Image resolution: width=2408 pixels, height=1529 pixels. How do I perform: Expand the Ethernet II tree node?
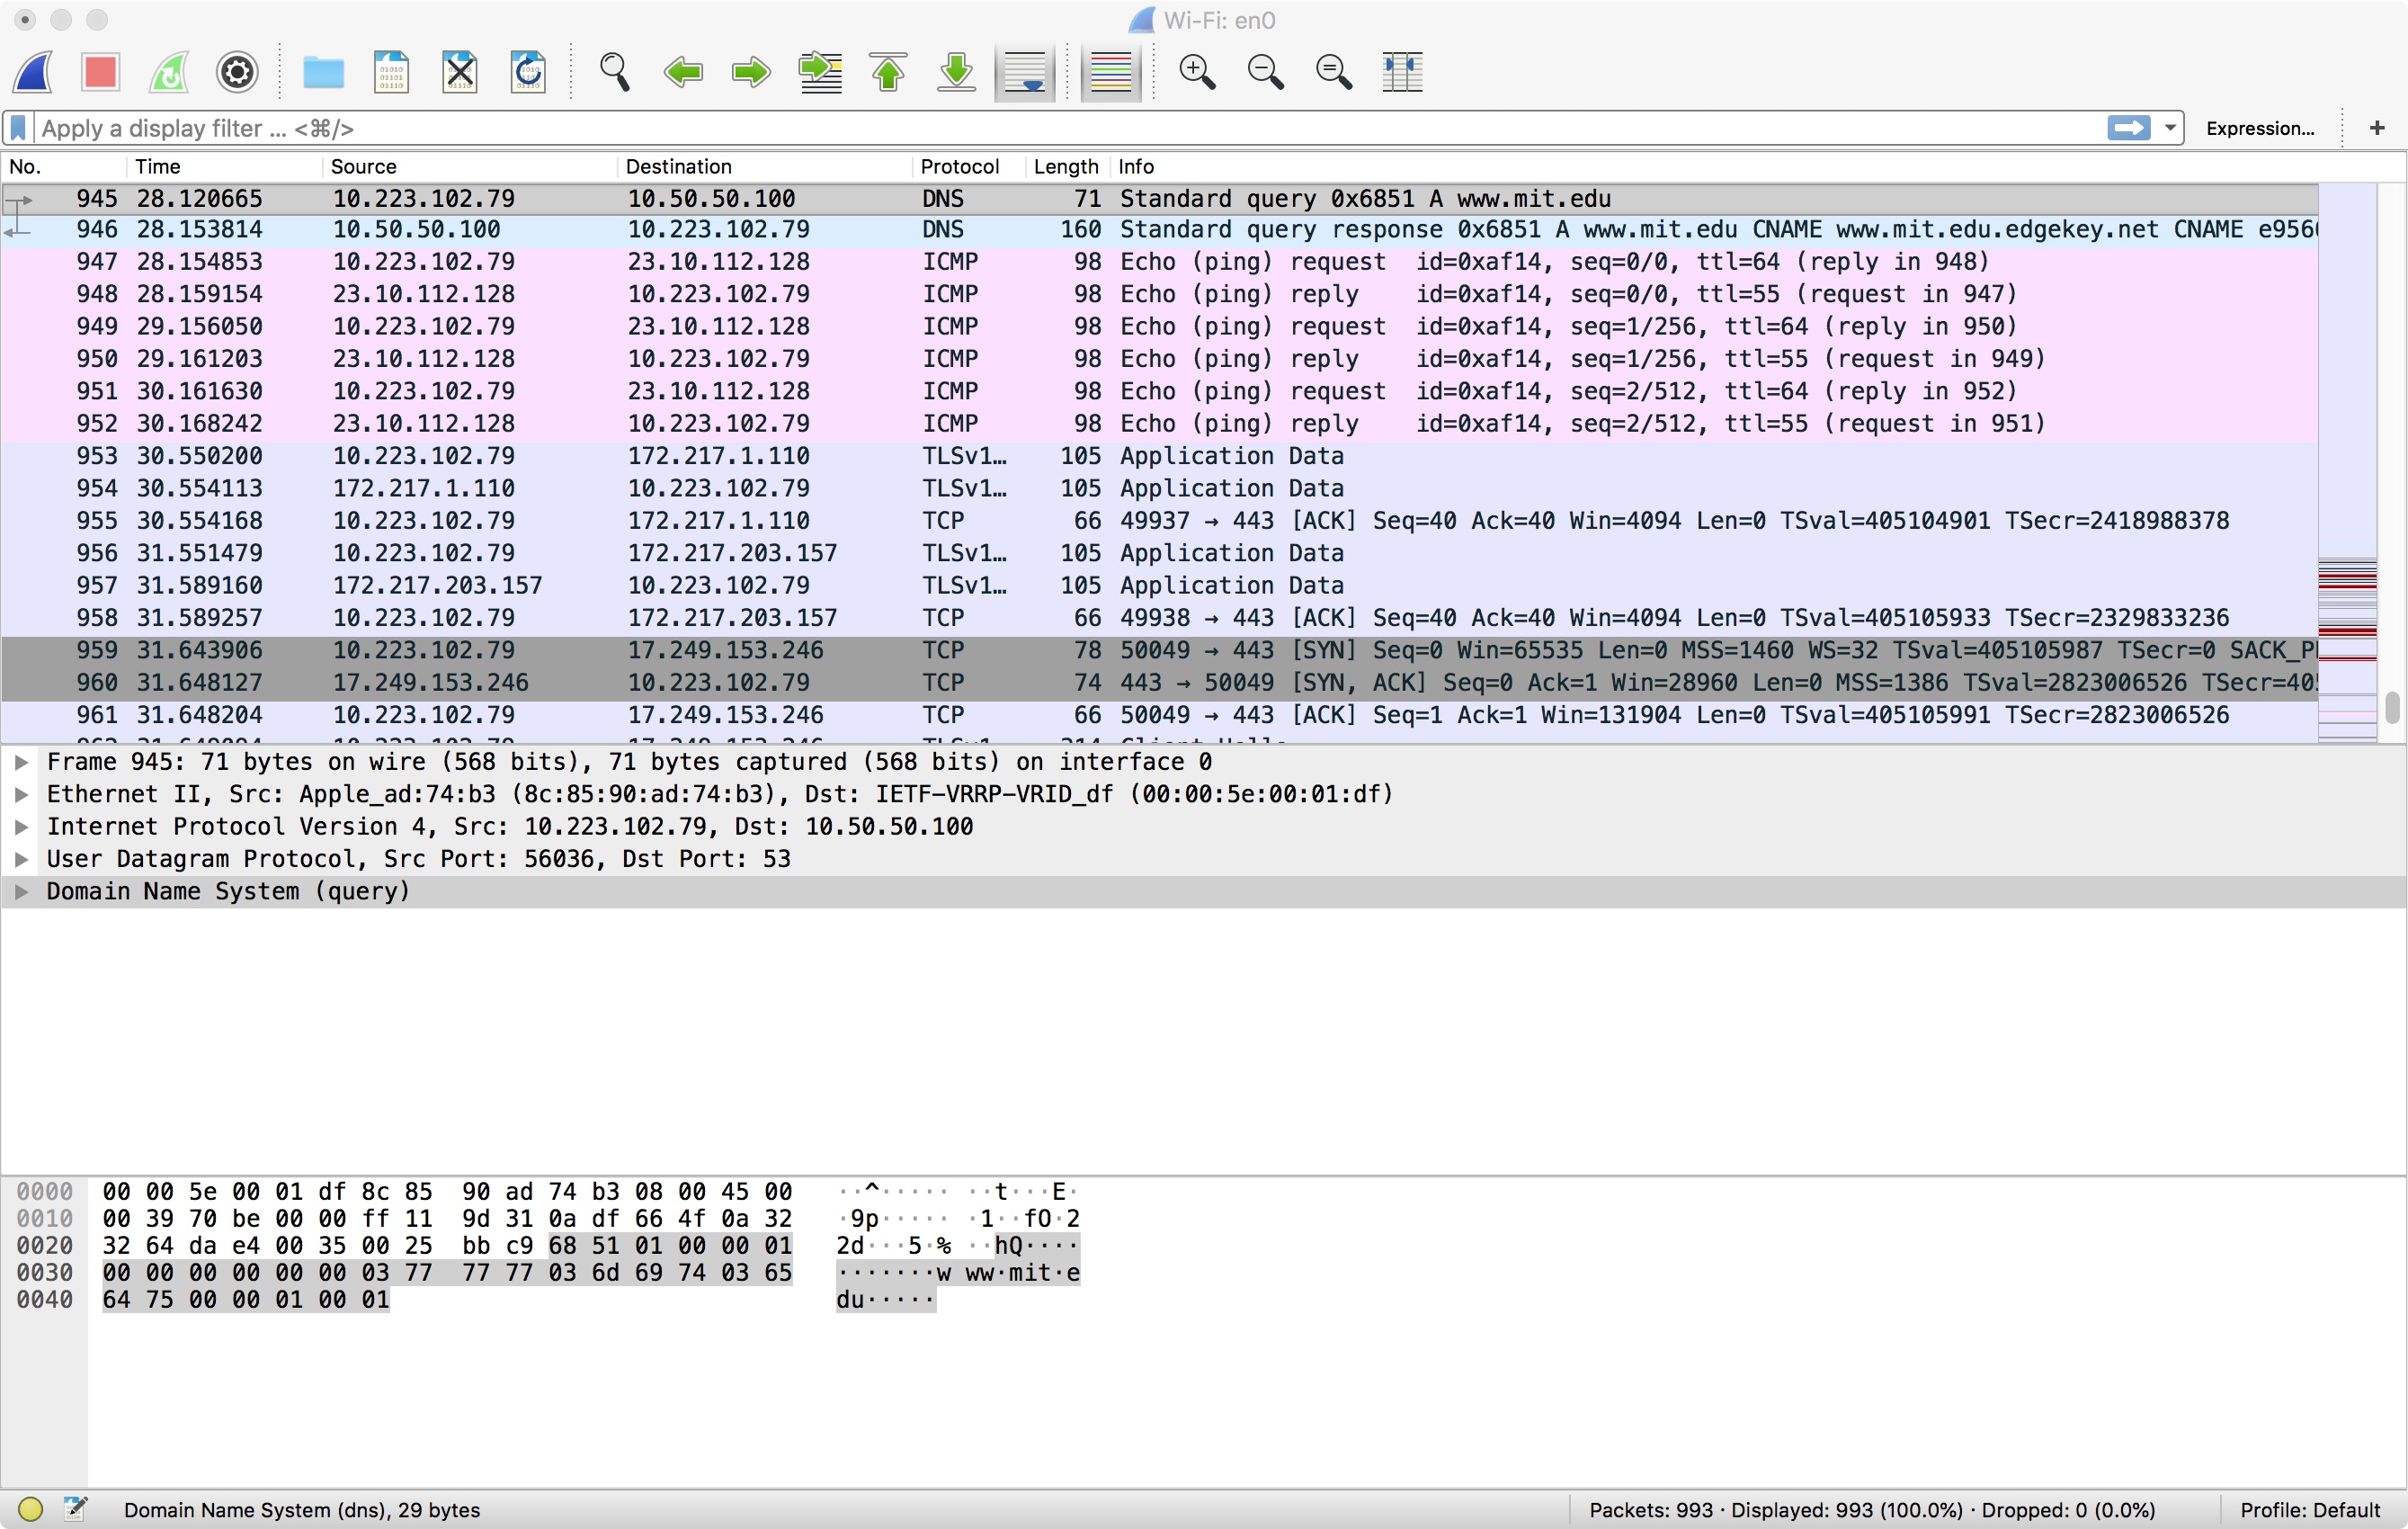[x=21, y=794]
